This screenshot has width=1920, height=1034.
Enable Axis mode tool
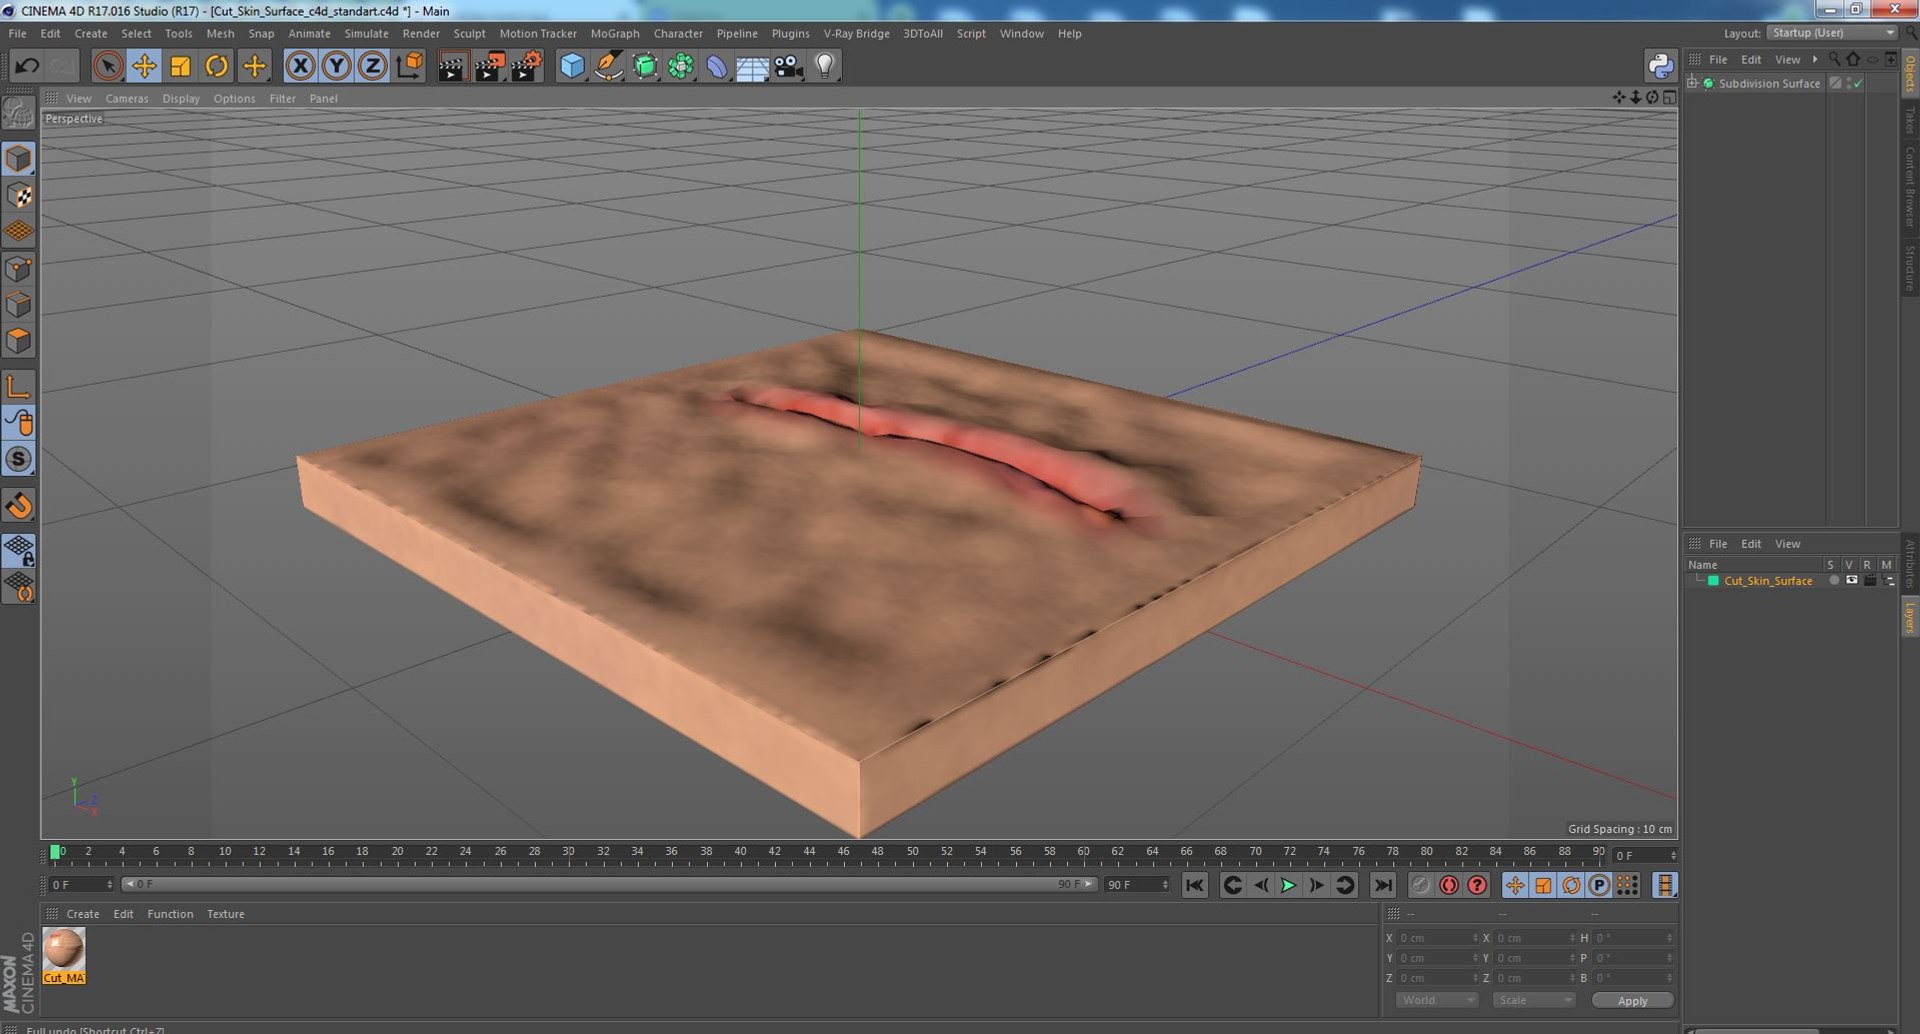click(x=19, y=386)
